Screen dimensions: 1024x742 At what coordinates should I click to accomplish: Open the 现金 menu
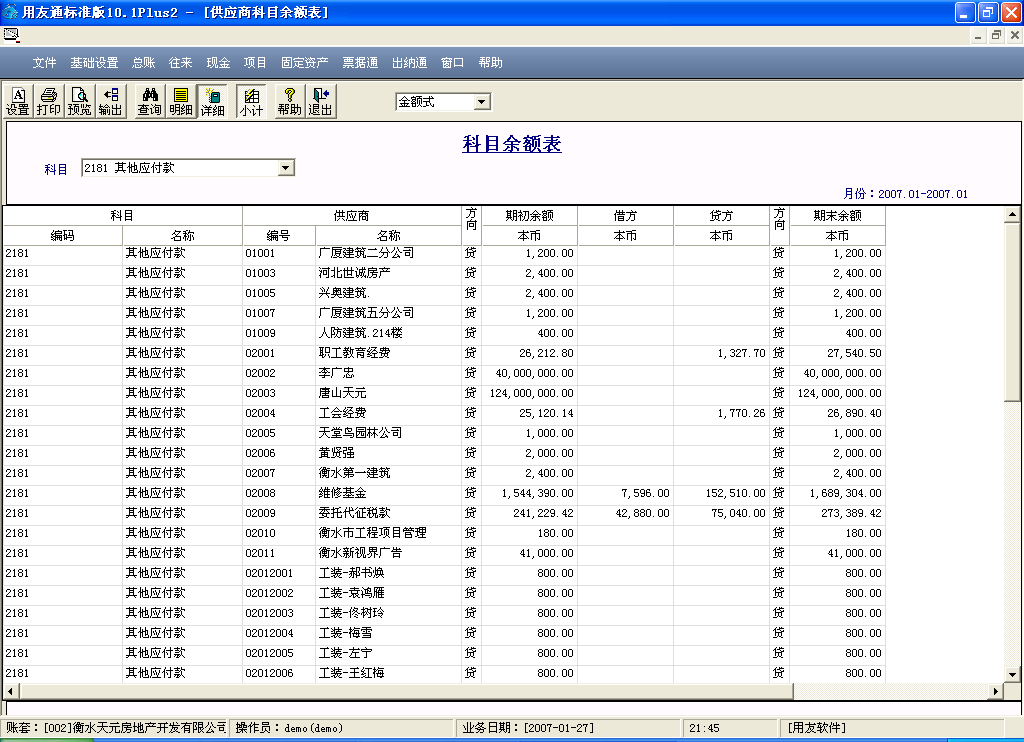(x=218, y=63)
